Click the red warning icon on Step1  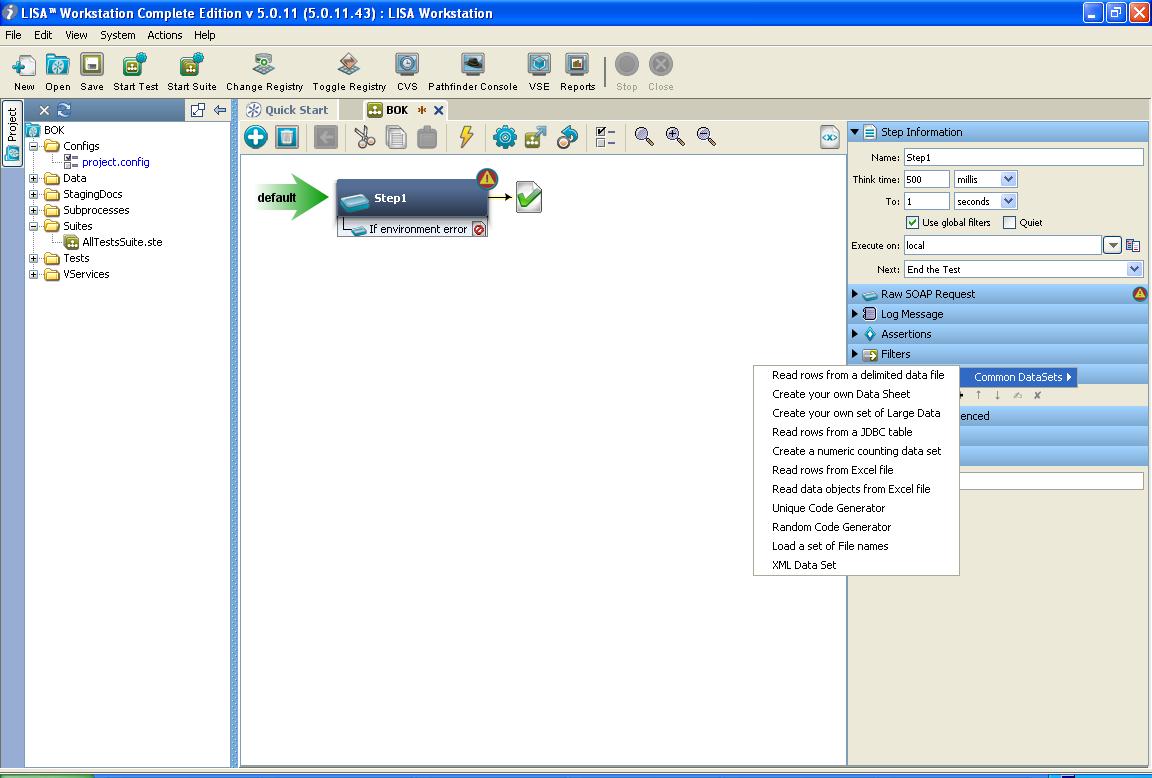click(487, 178)
